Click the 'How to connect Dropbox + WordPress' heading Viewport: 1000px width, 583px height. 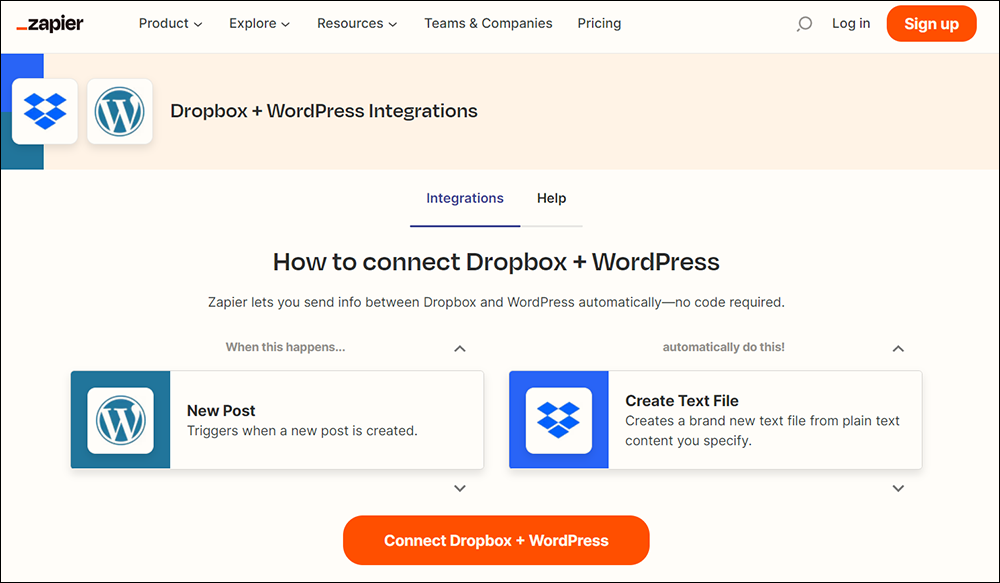tap(496, 262)
